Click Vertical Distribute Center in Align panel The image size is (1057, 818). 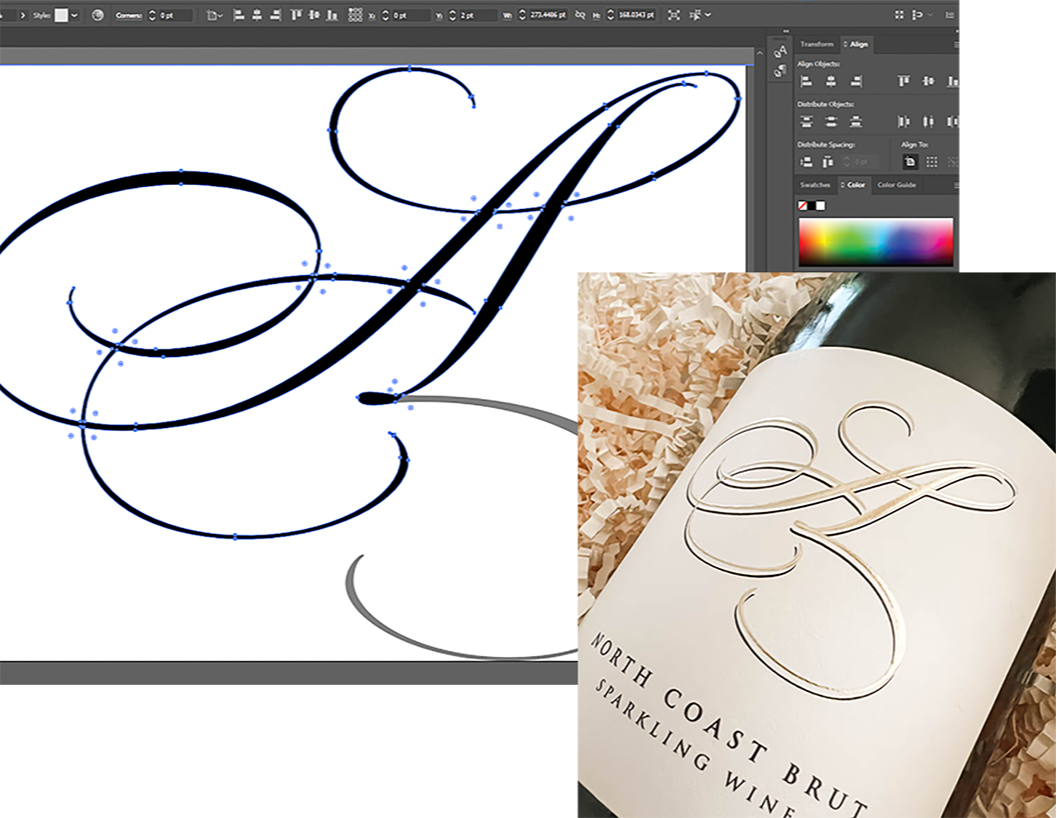[831, 121]
